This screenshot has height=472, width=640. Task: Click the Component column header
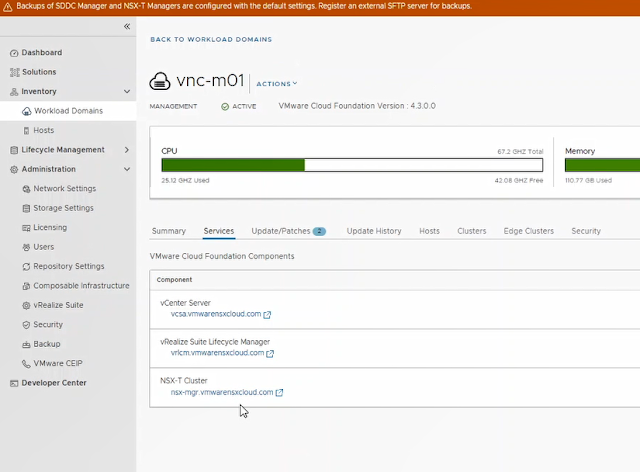pos(174,280)
